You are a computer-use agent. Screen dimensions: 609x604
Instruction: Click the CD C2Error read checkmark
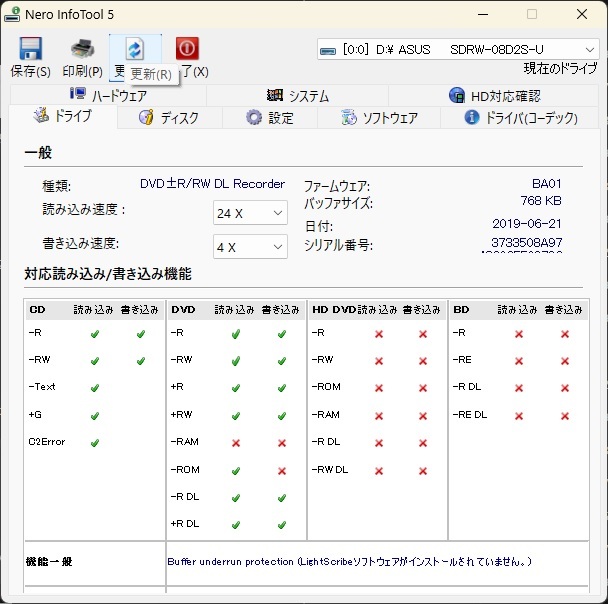95,442
